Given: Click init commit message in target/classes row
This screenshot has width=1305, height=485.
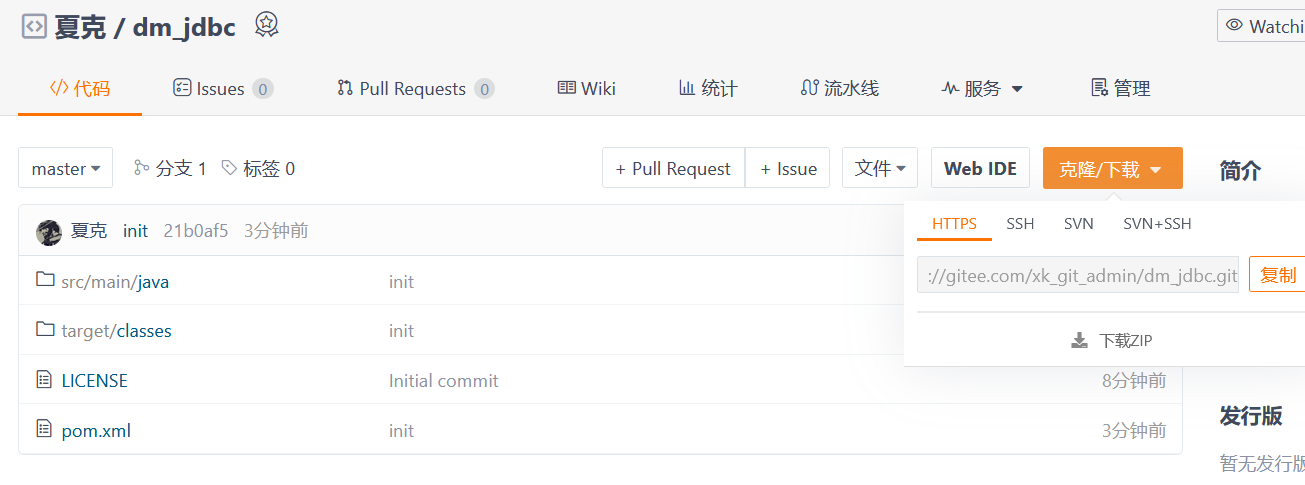Looking at the screenshot, I should (x=401, y=331).
